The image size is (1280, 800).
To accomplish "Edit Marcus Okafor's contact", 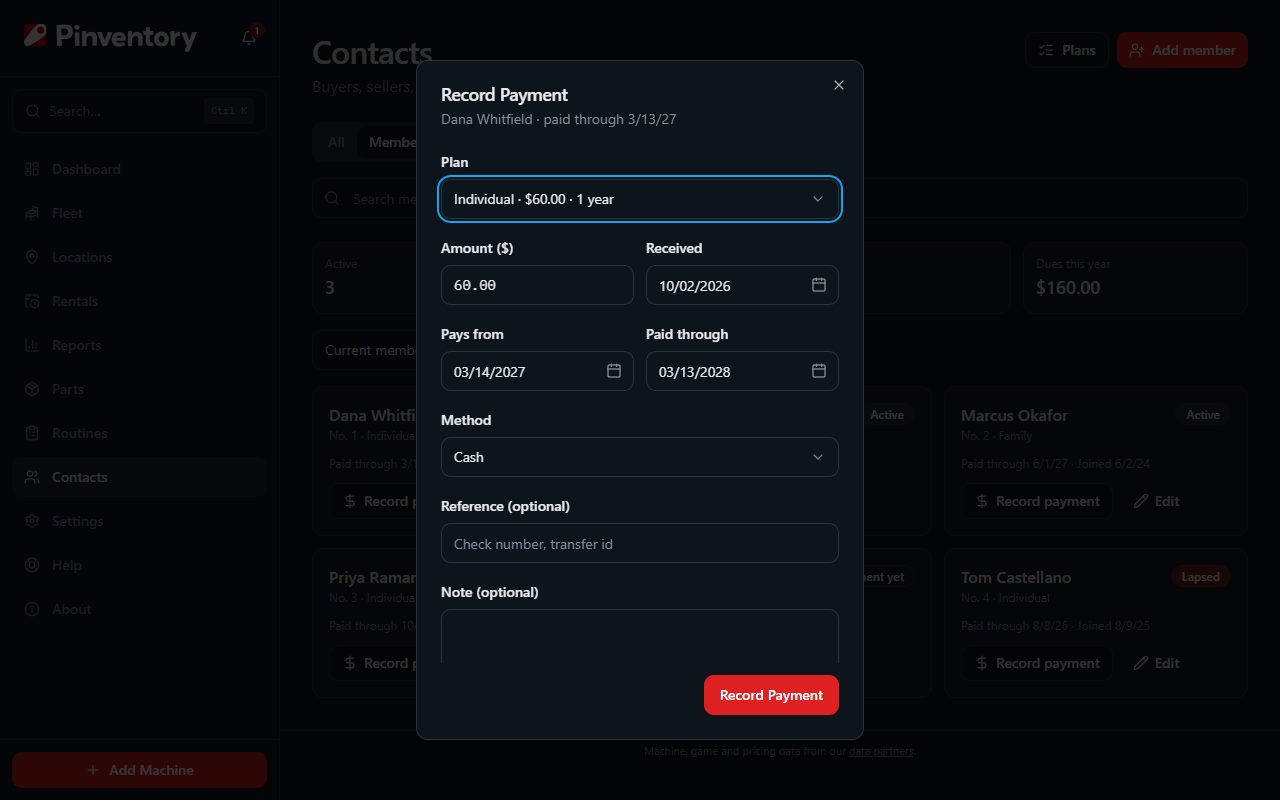I will [1157, 501].
